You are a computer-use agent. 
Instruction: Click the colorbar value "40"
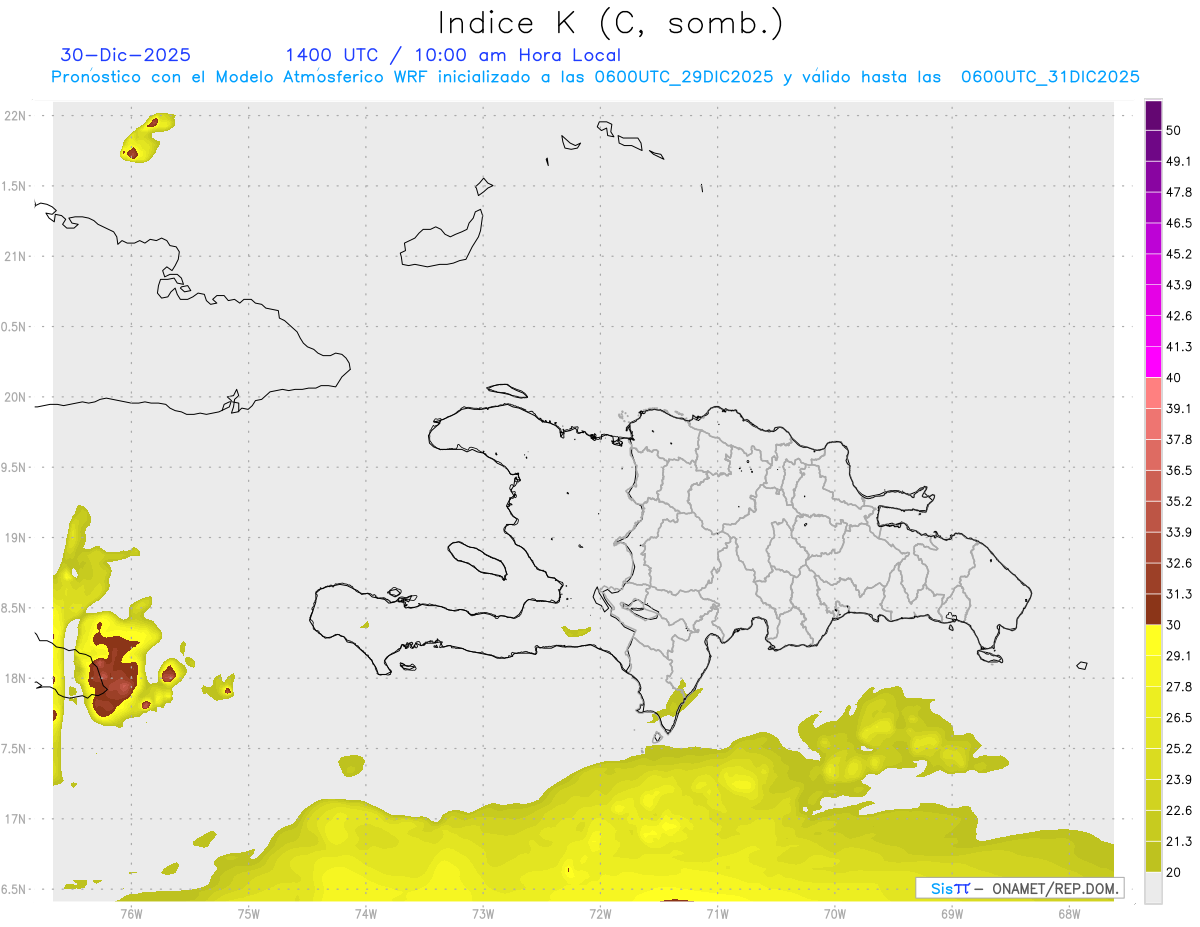1173,378
